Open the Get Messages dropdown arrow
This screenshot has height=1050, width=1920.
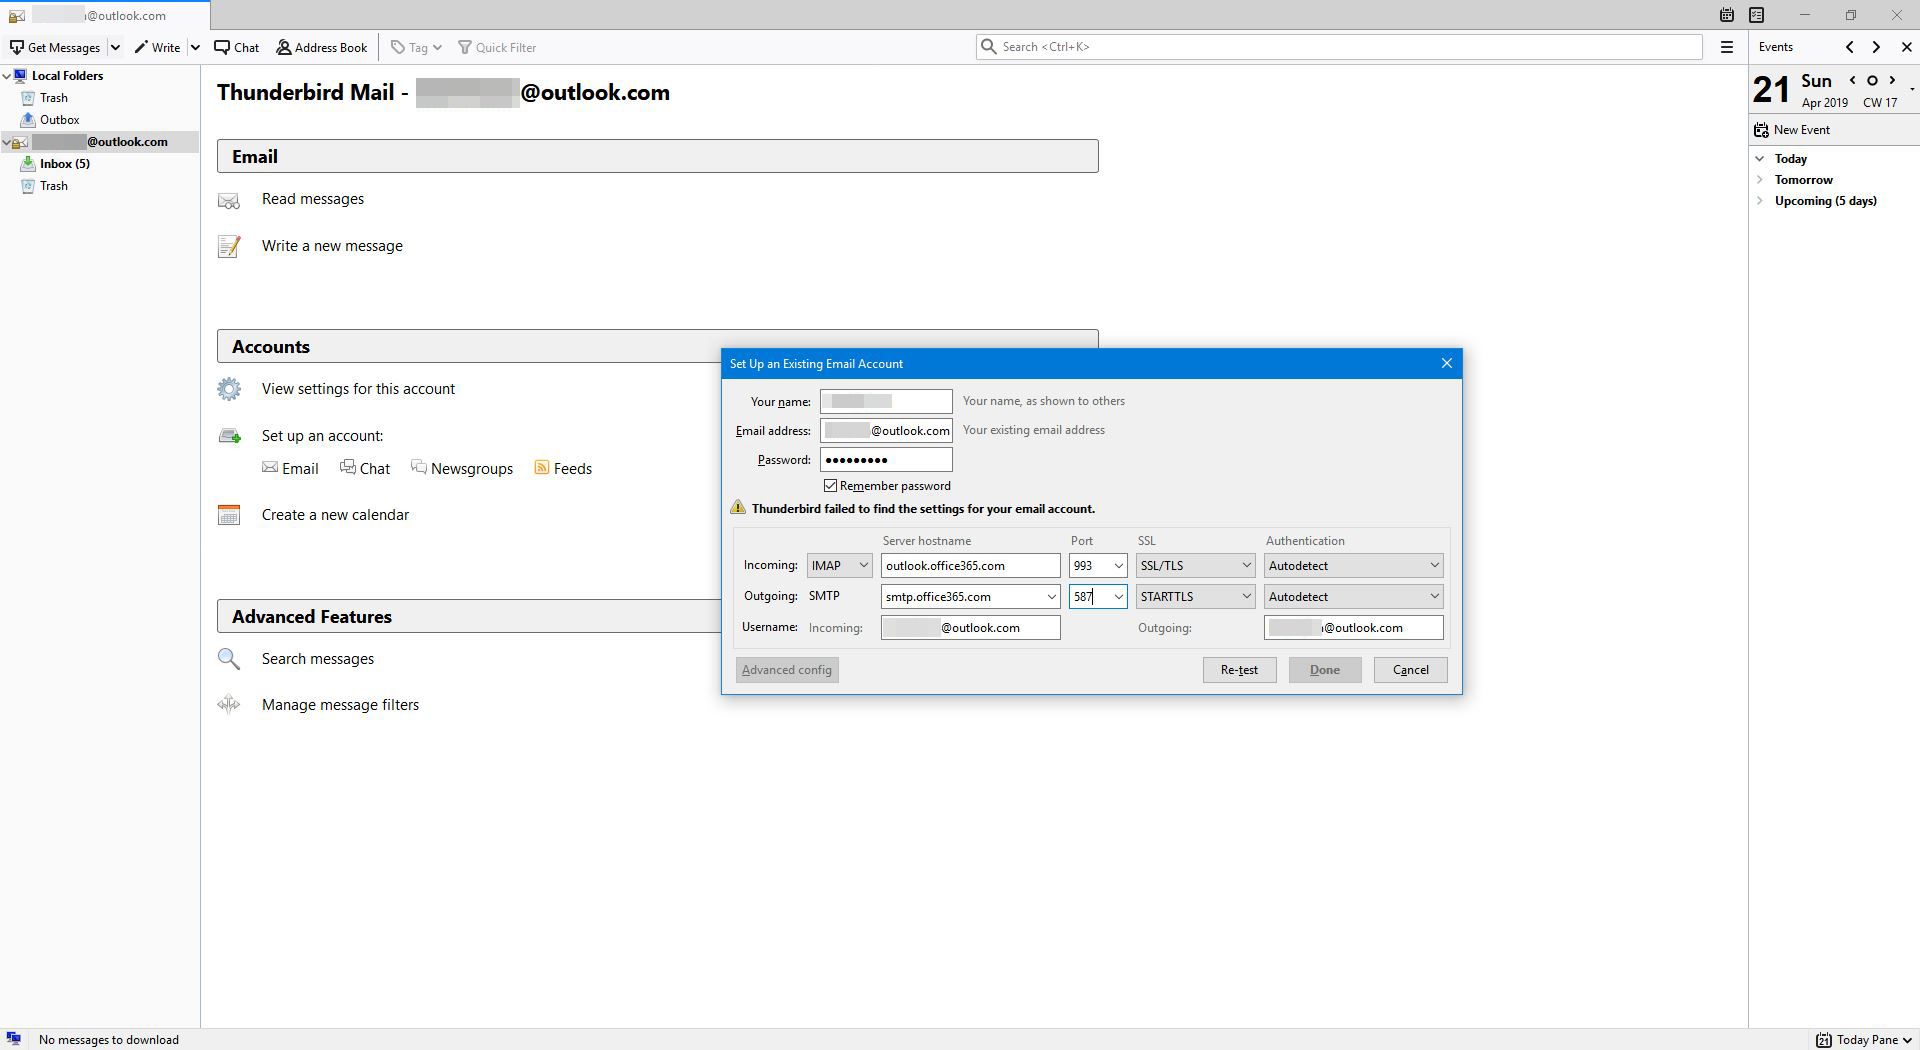tap(115, 47)
